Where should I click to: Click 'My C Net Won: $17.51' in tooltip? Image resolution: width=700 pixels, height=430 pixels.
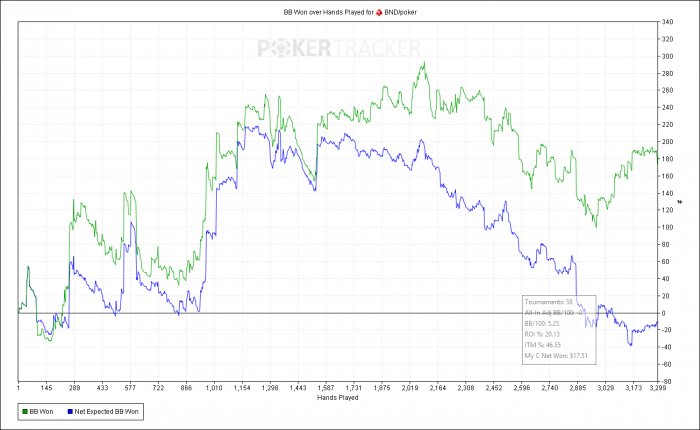tap(556, 356)
